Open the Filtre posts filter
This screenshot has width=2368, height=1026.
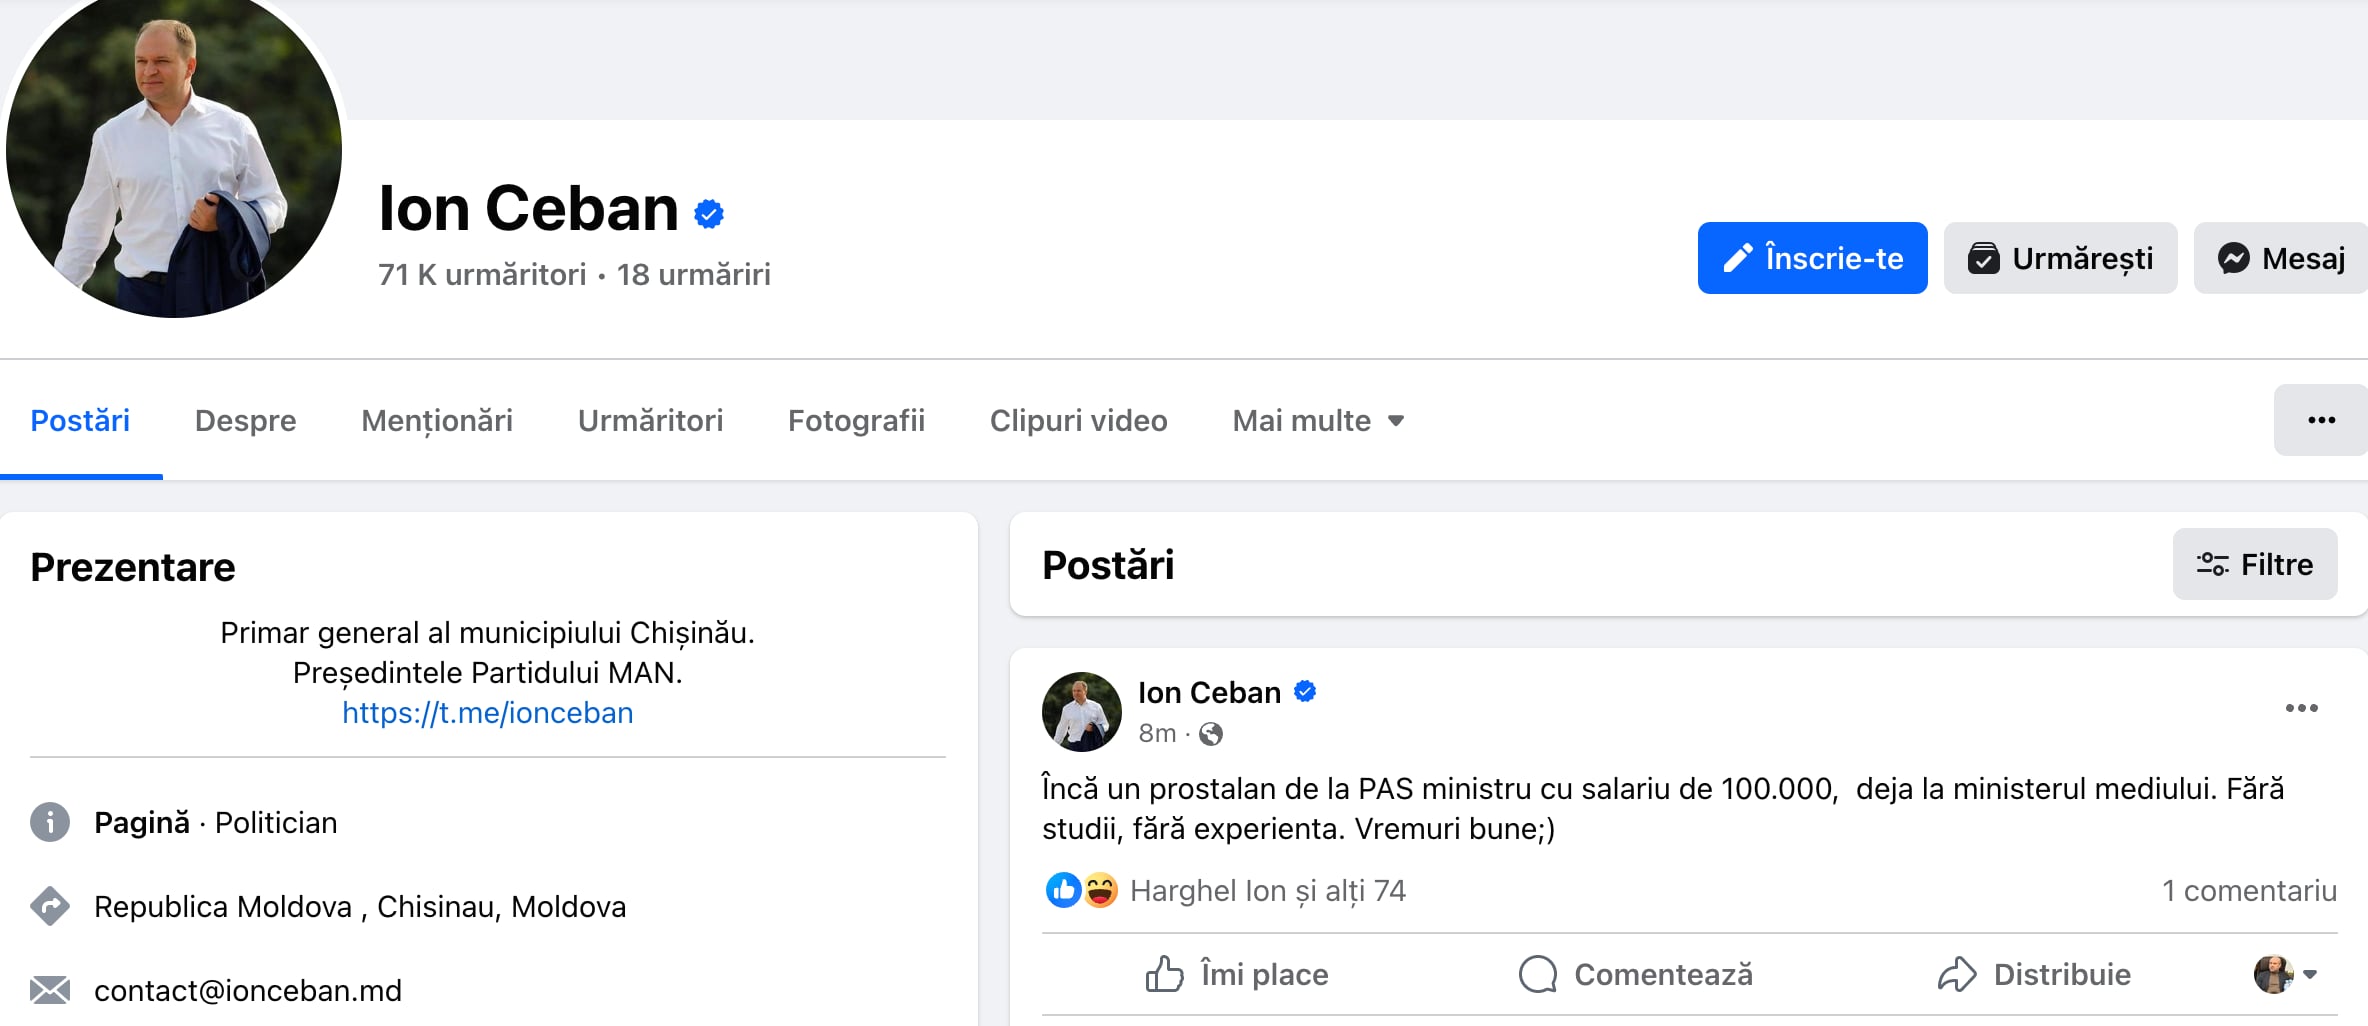[2254, 564]
